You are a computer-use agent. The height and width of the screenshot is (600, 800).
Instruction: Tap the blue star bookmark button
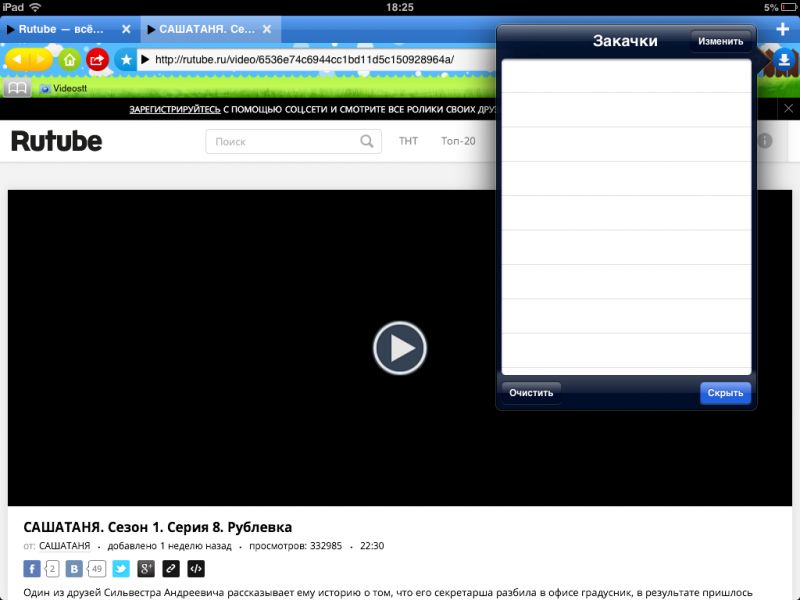pyautogui.click(x=125, y=60)
